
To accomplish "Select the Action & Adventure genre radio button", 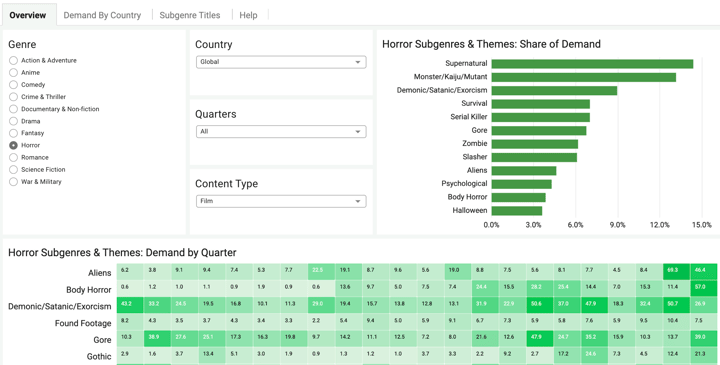I will tap(13, 61).
